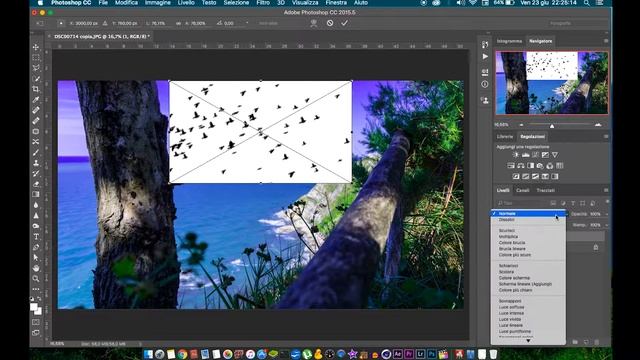This screenshot has width=640, height=360.
Task: Open the Riemp fill dropdown arrow
Action: 607,225
